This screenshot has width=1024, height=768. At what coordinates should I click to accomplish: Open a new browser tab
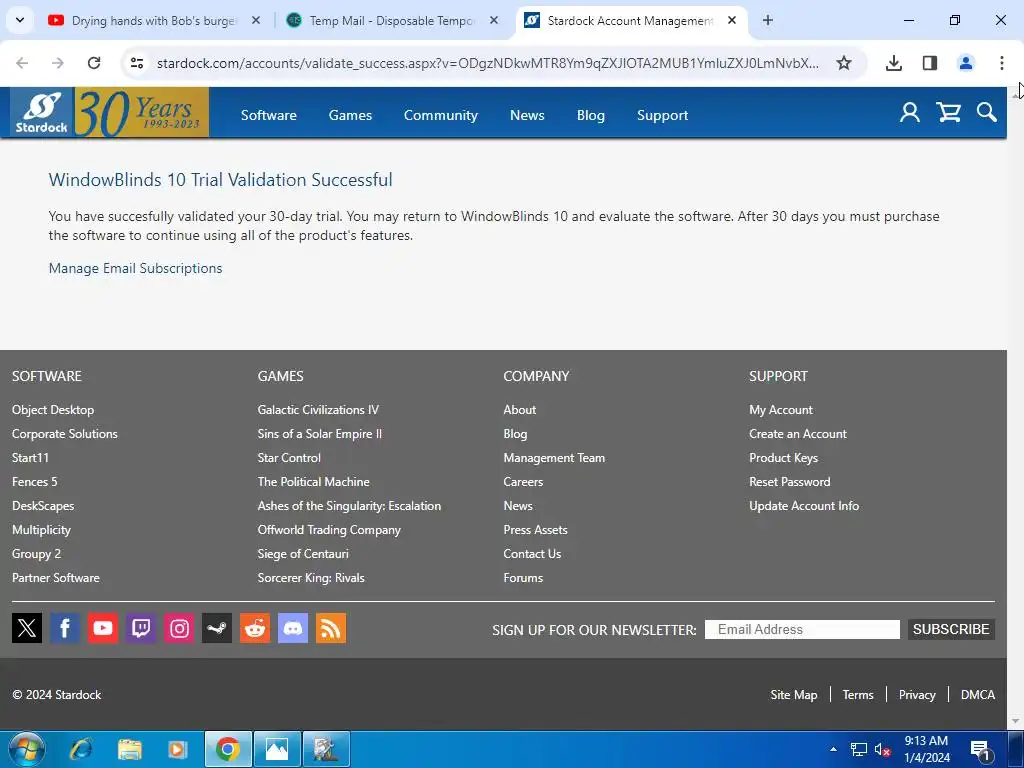tap(768, 20)
